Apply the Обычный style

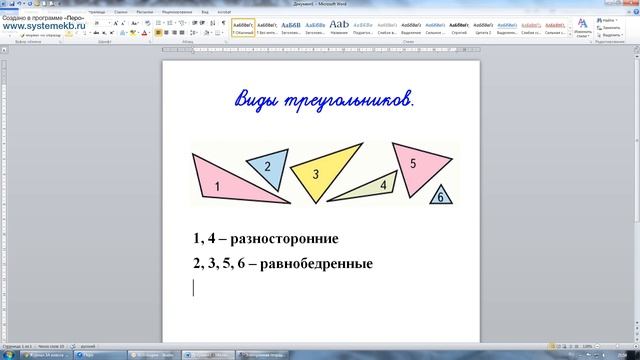click(x=243, y=28)
